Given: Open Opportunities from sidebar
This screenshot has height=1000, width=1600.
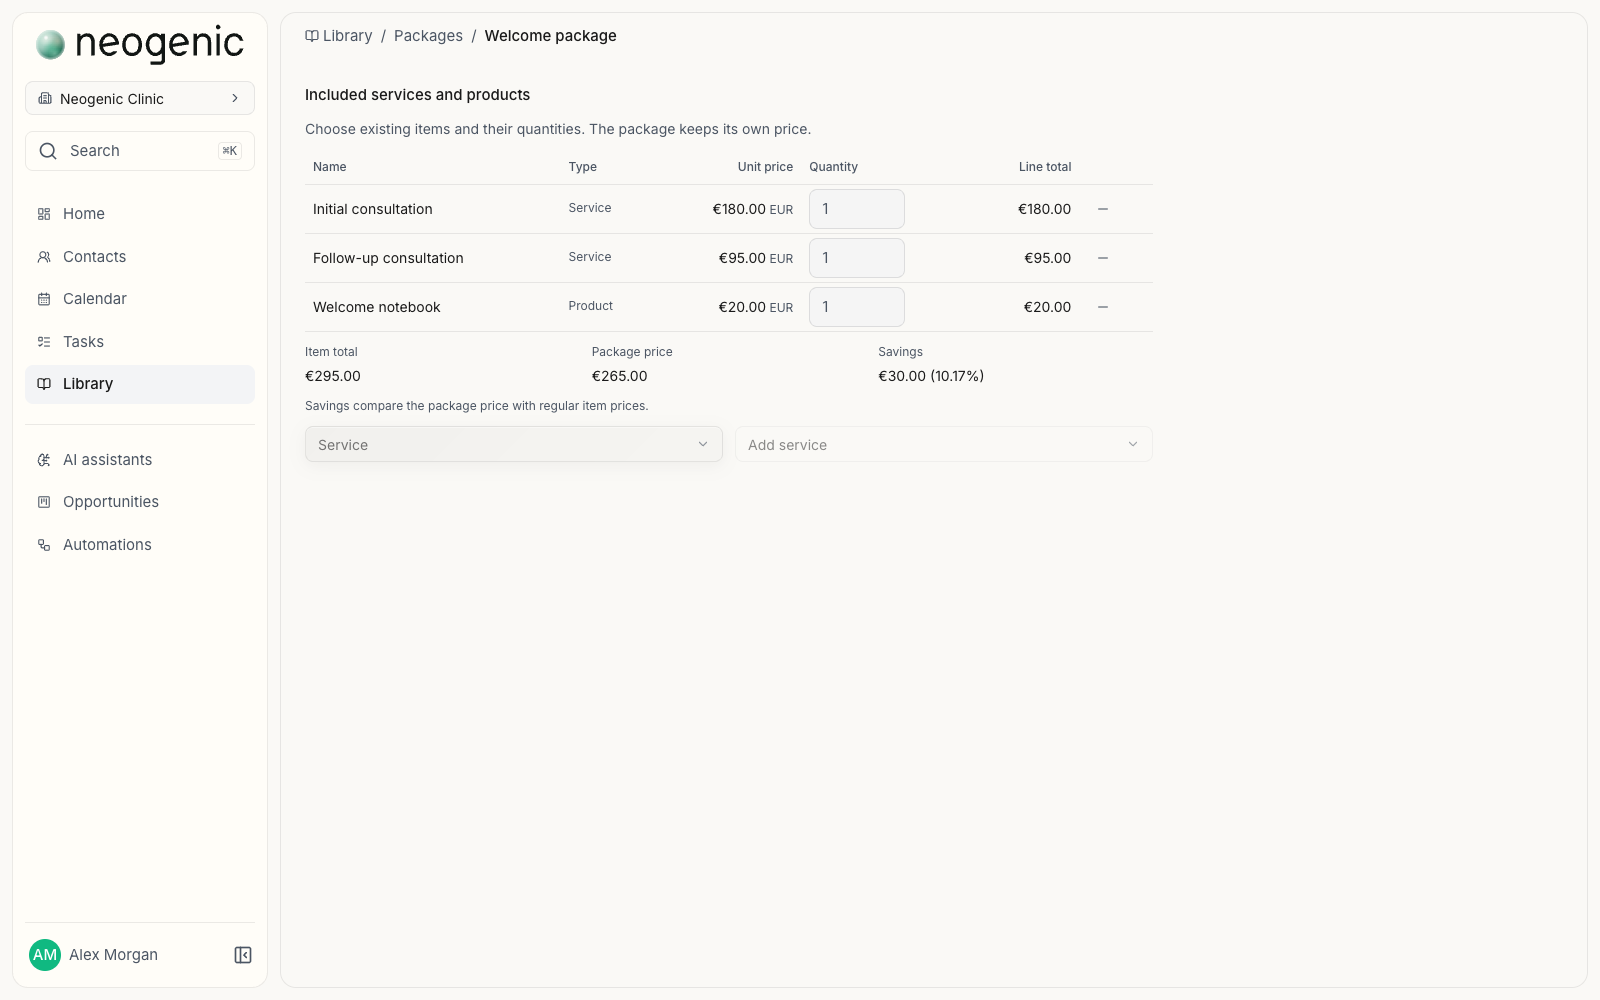Looking at the screenshot, I should point(140,502).
